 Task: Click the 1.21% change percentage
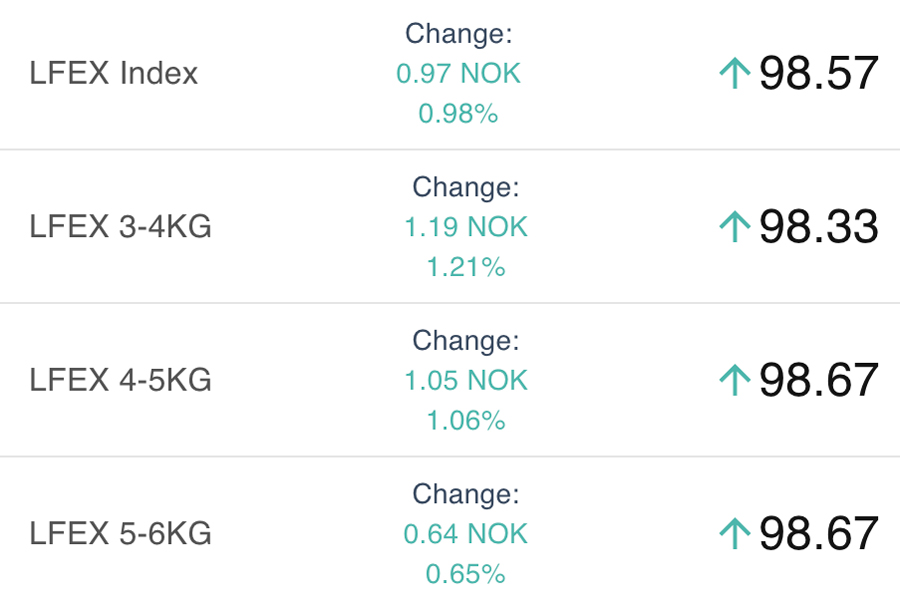[465, 267]
